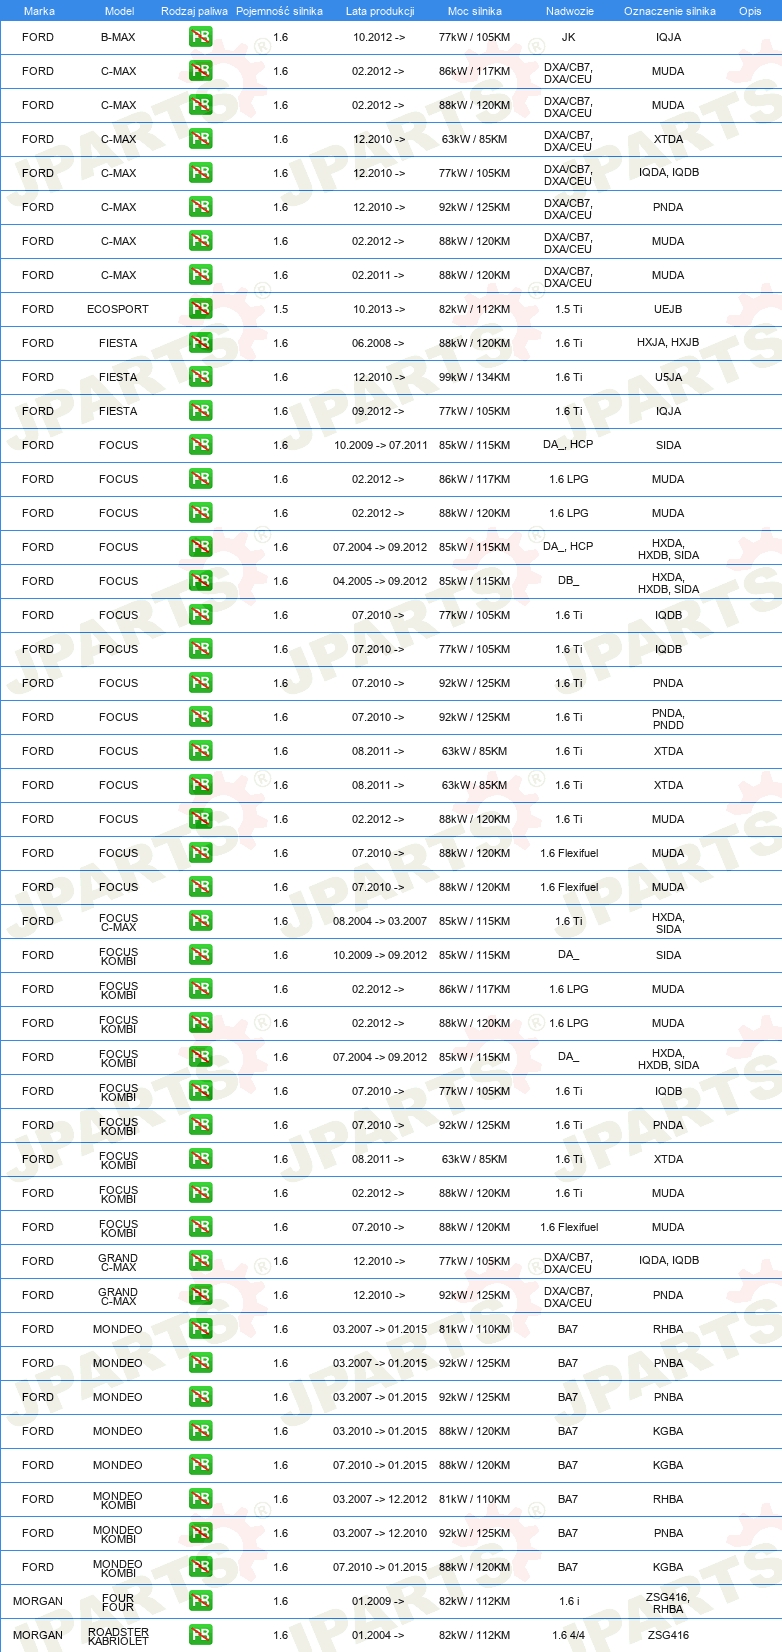Click the Oznaczenie silnika column header
This screenshot has width=782, height=1652.
point(669,11)
